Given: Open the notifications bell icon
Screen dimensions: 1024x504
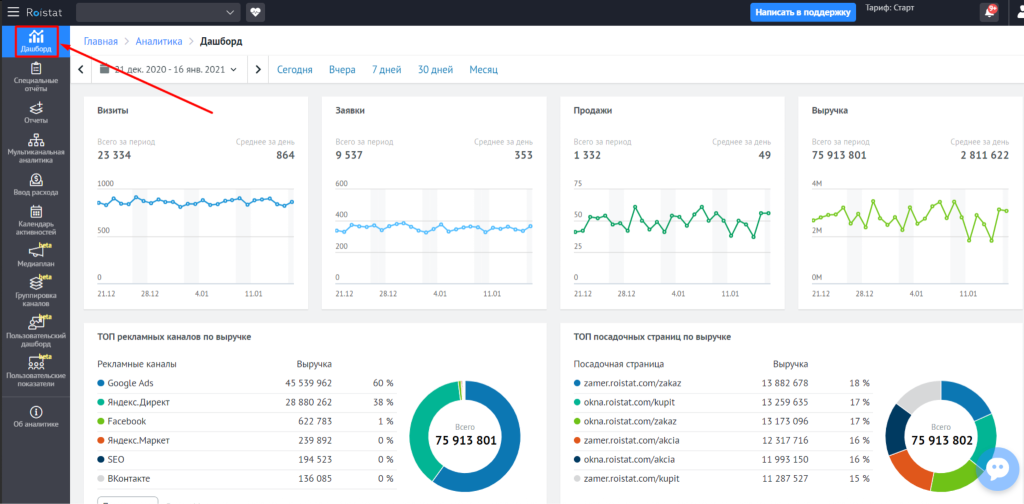Looking at the screenshot, I should (989, 12).
